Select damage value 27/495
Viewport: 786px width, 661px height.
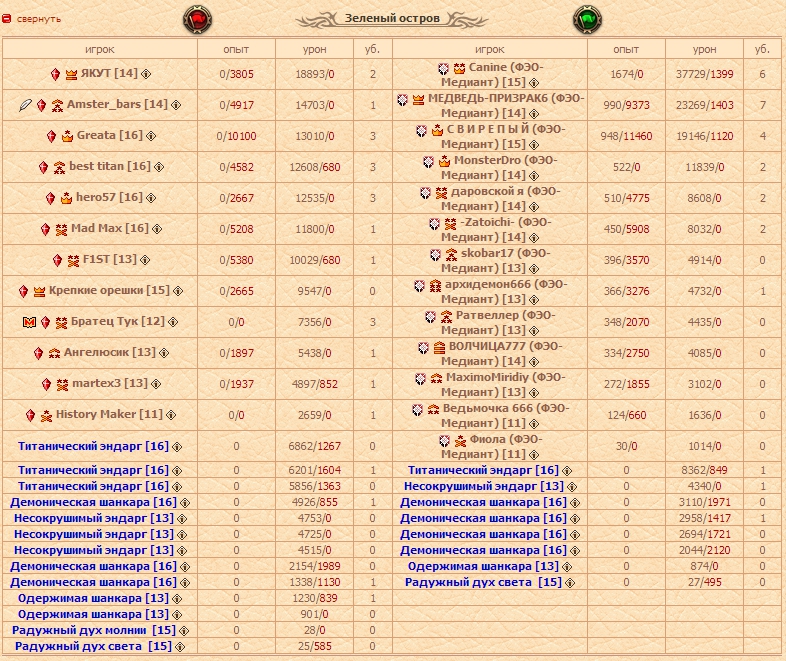tap(704, 582)
